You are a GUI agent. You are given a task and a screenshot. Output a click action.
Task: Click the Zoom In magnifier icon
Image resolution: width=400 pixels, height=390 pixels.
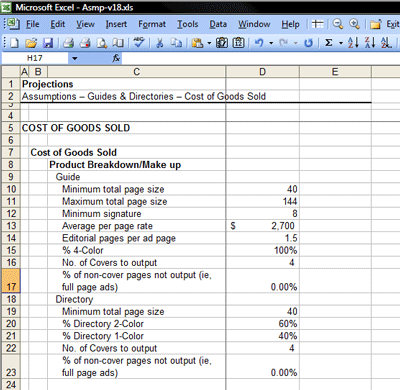[354, 24]
